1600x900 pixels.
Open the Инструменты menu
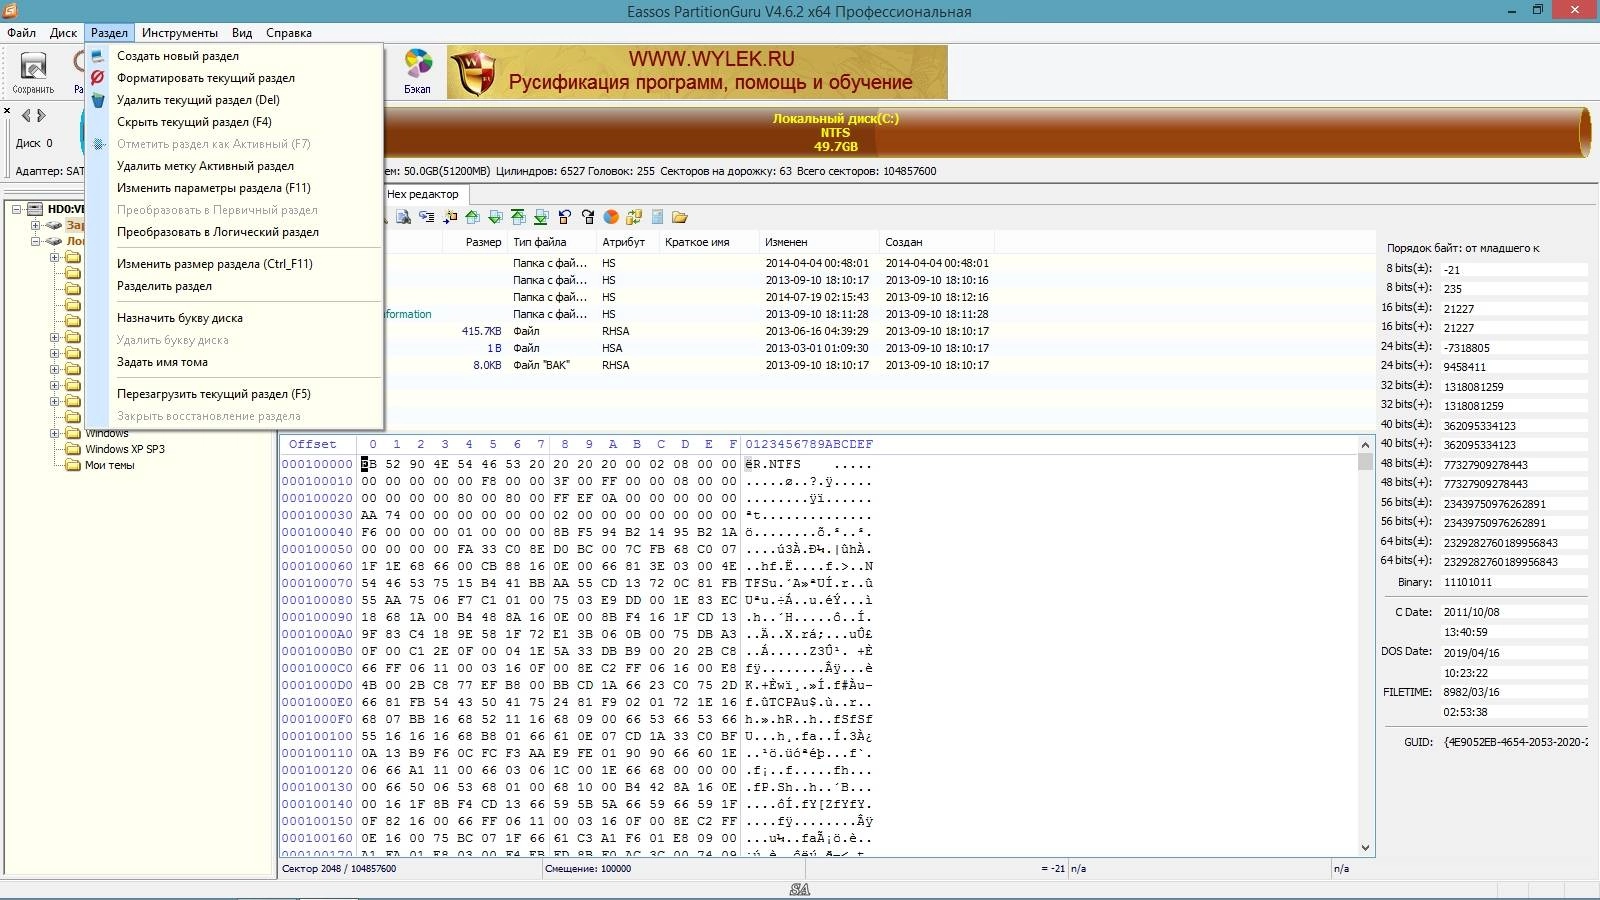pos(180,33)
